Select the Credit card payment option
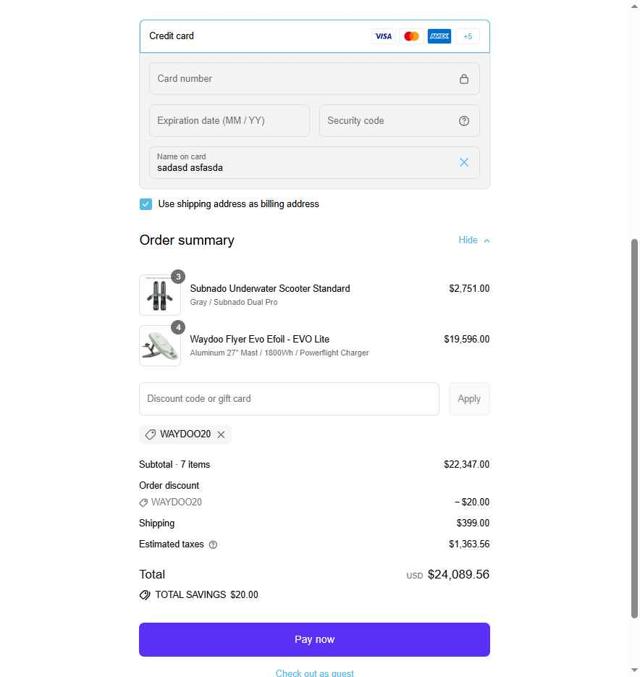 (172, 36)
